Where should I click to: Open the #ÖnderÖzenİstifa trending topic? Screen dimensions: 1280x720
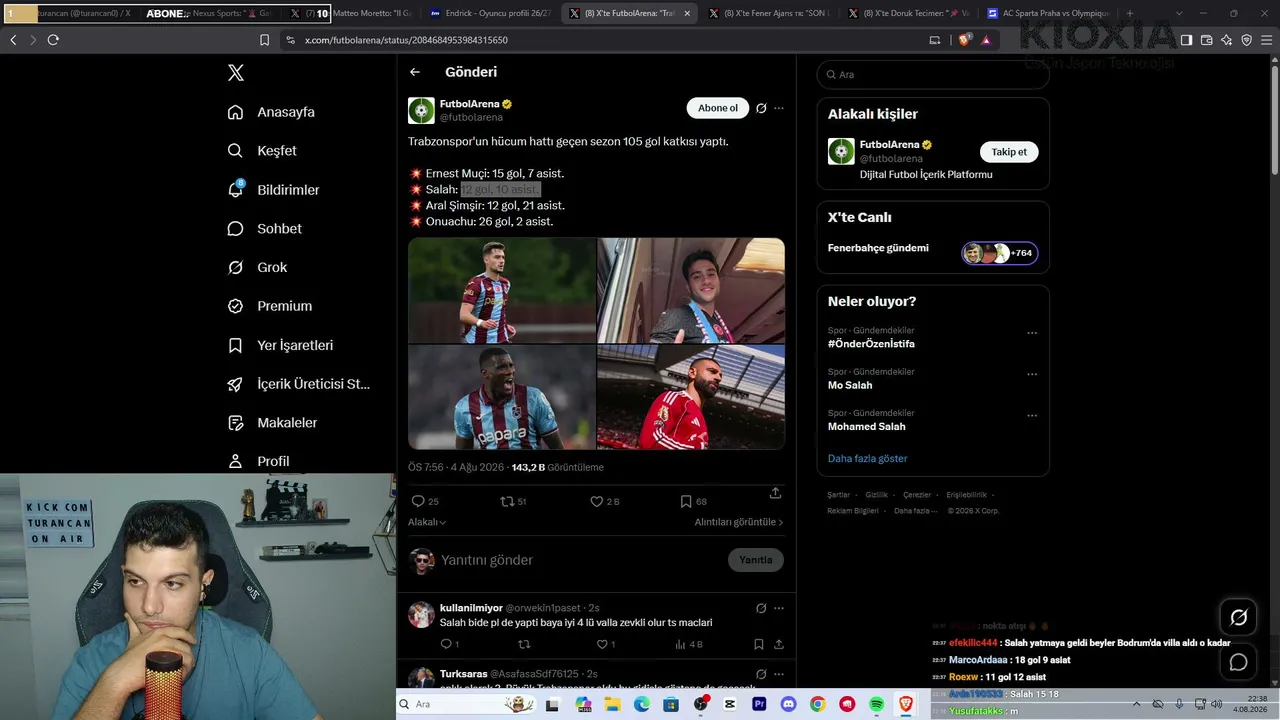(871, 344)
